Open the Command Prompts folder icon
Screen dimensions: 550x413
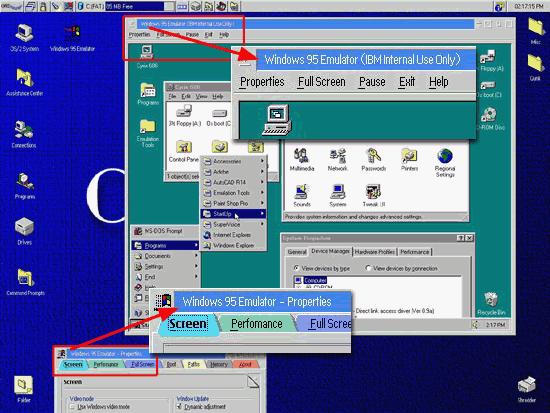[25, 282]
